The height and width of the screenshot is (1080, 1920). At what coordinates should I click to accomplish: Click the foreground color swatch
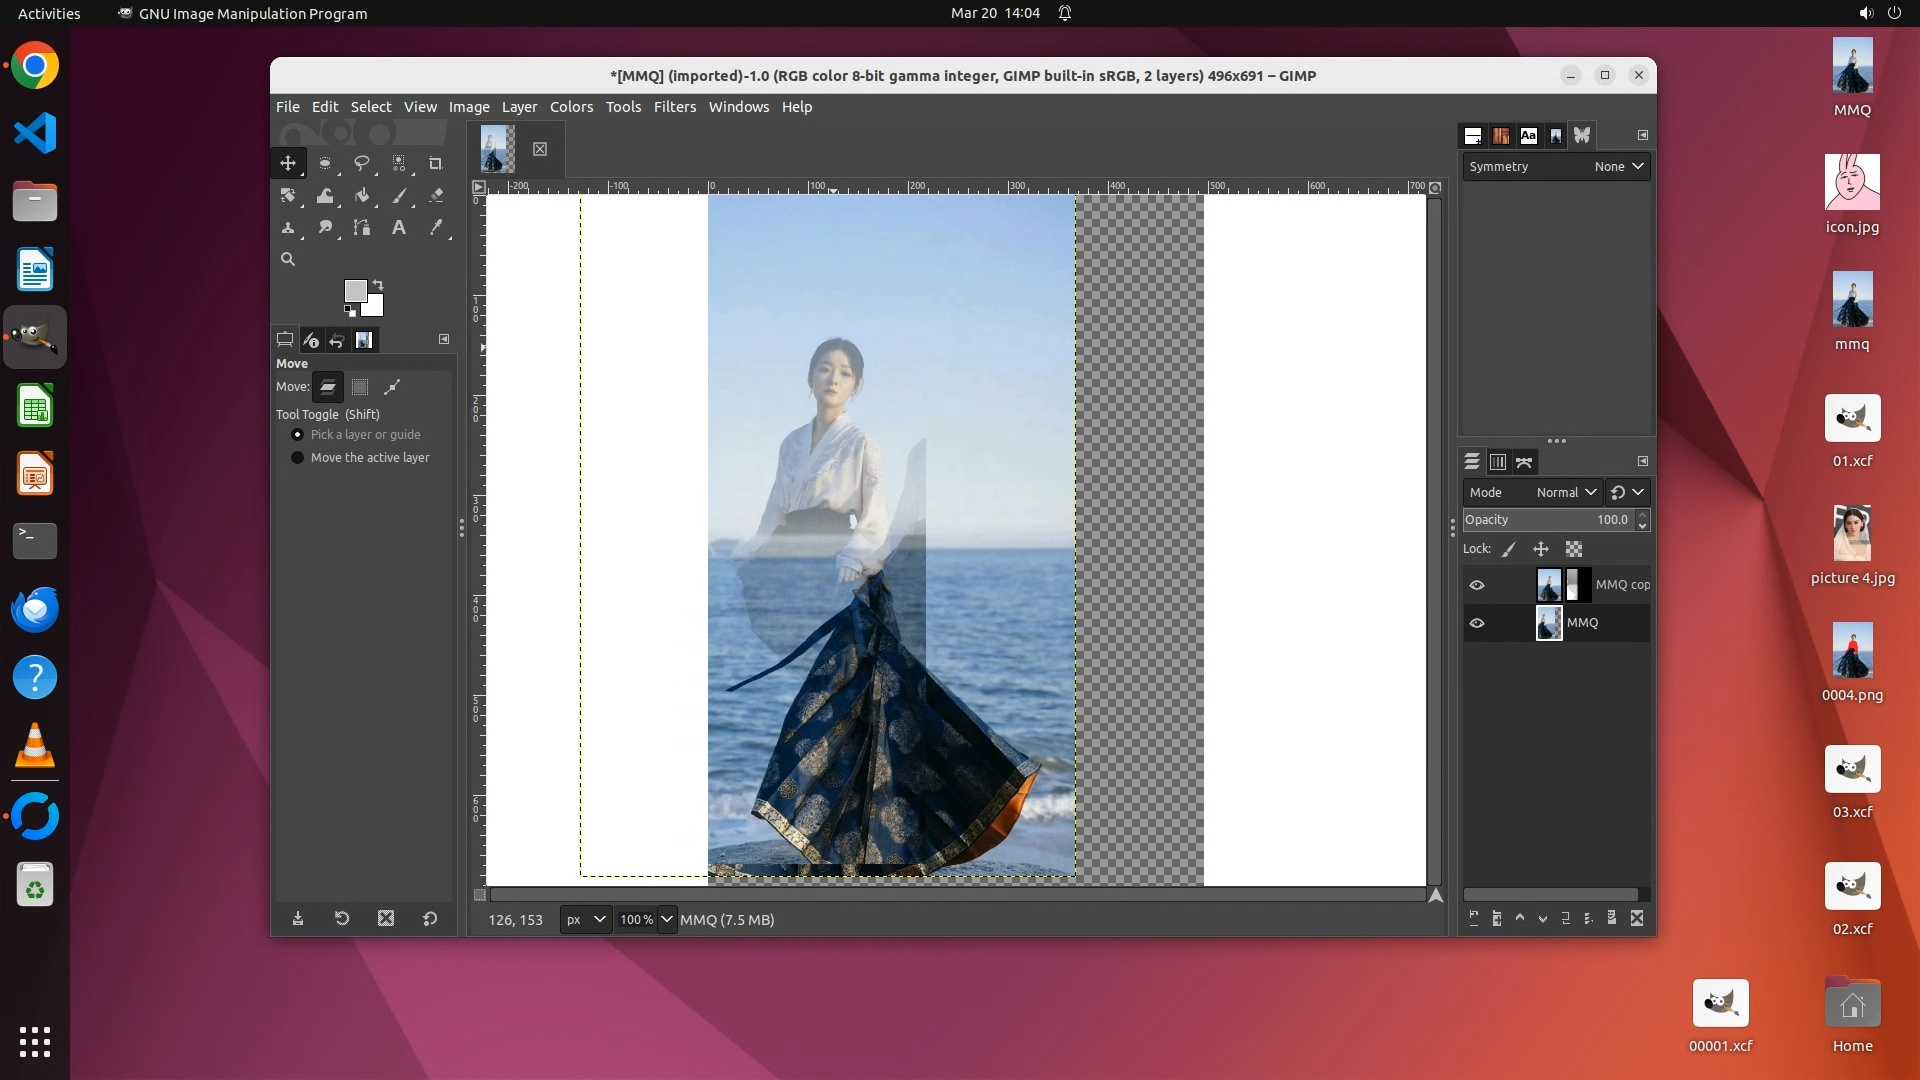point(354,290)
